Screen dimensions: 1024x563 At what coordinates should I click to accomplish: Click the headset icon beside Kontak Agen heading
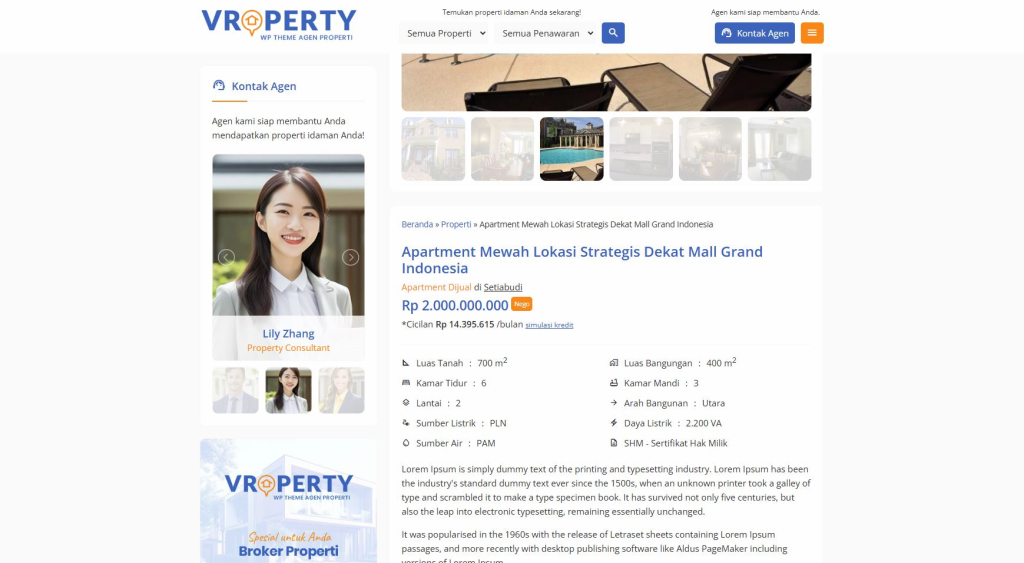(219, 86)
